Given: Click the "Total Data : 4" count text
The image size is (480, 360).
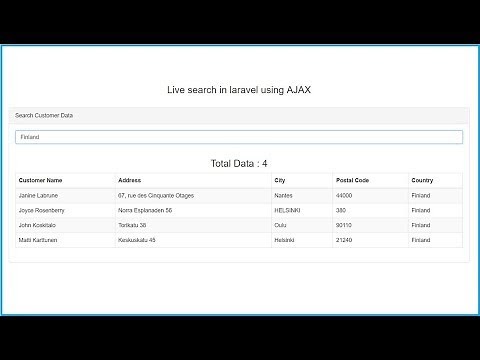Looking at the screenshot, I should click(239, 163).
